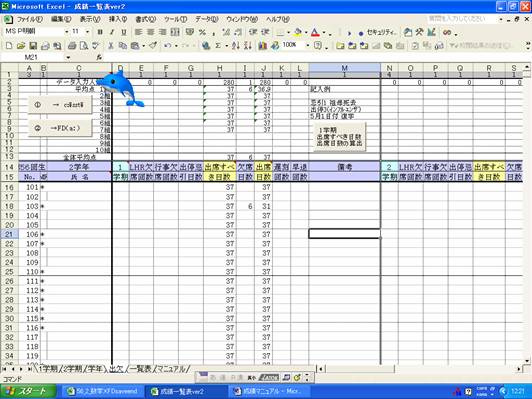Toggle italic formatting in the toolbar
Viewport: 532px width, 399px height.
tap(112, 32)
